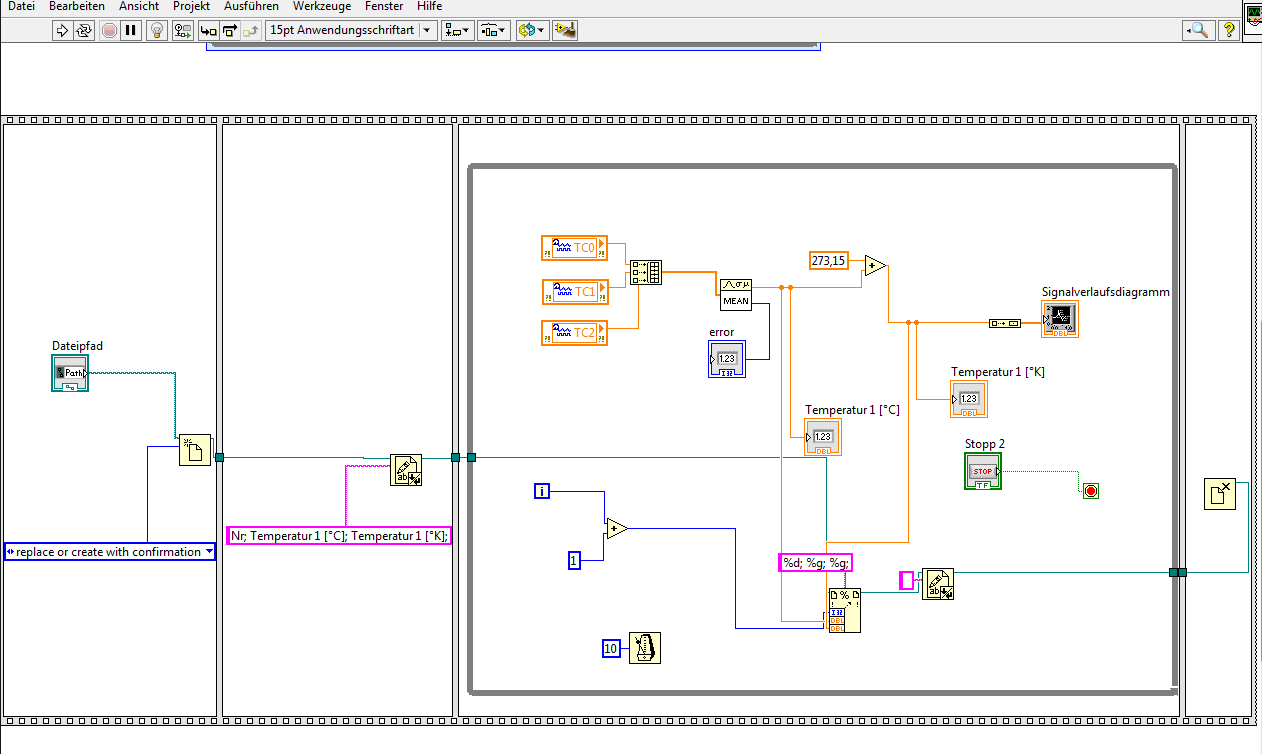Click the Clean Up Diagram button
Viewport: 1262px width, 754px height.
(x=565, y=30)
